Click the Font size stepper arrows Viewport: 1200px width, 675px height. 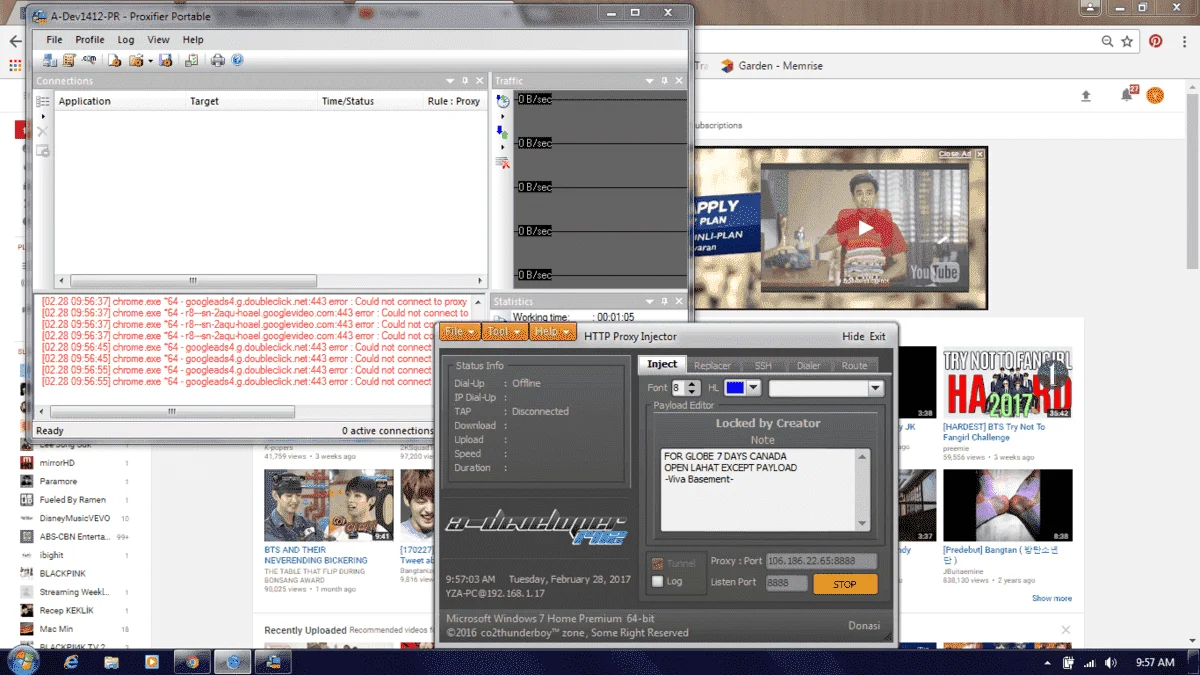pyautogui.click(x=692, y=388)
